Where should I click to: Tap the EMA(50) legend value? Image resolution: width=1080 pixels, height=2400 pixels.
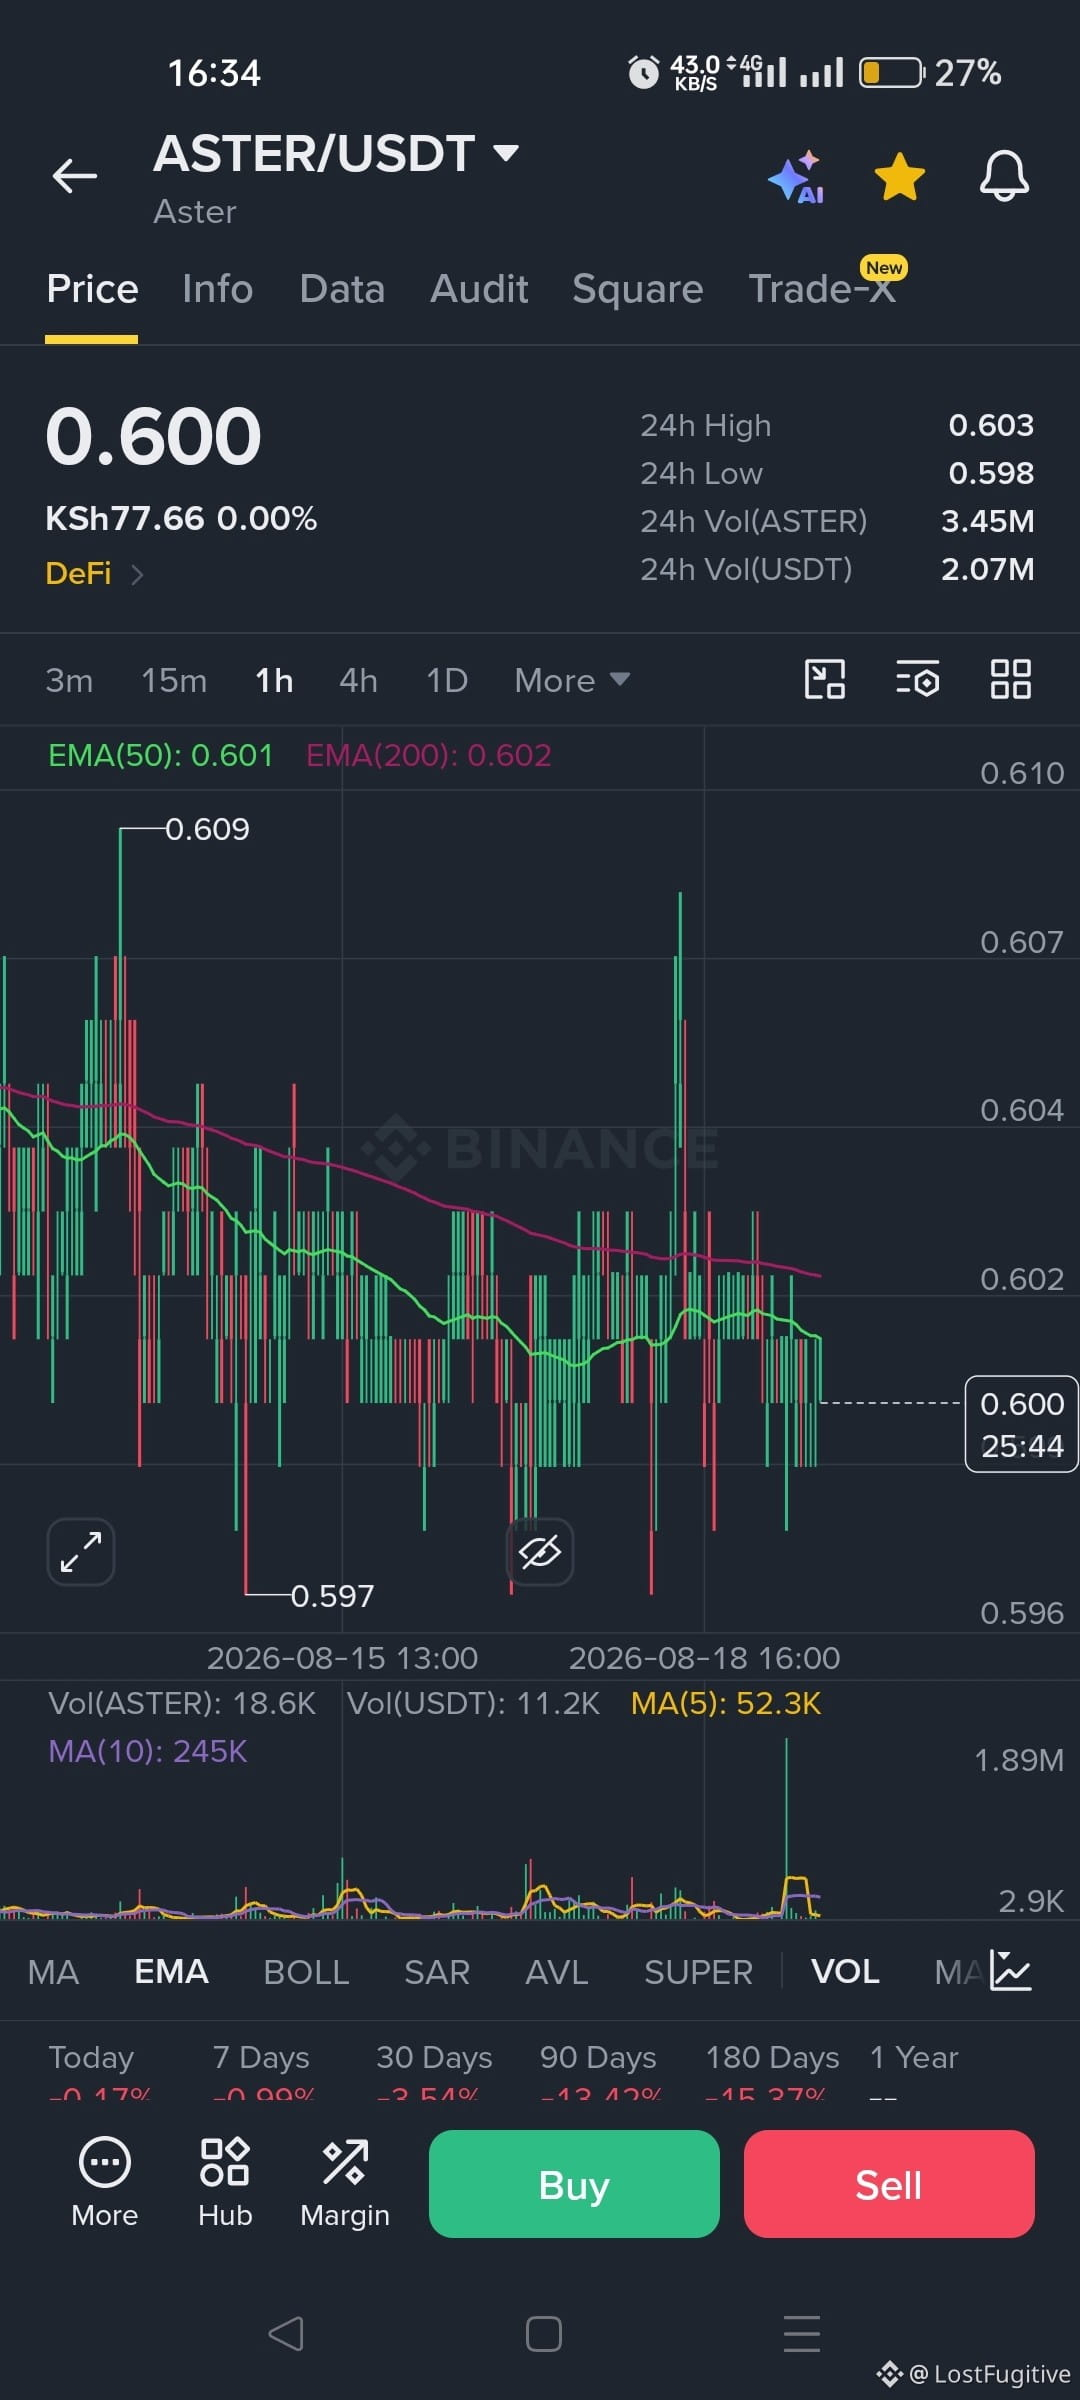pyautogui.click(x=161, y=755)
